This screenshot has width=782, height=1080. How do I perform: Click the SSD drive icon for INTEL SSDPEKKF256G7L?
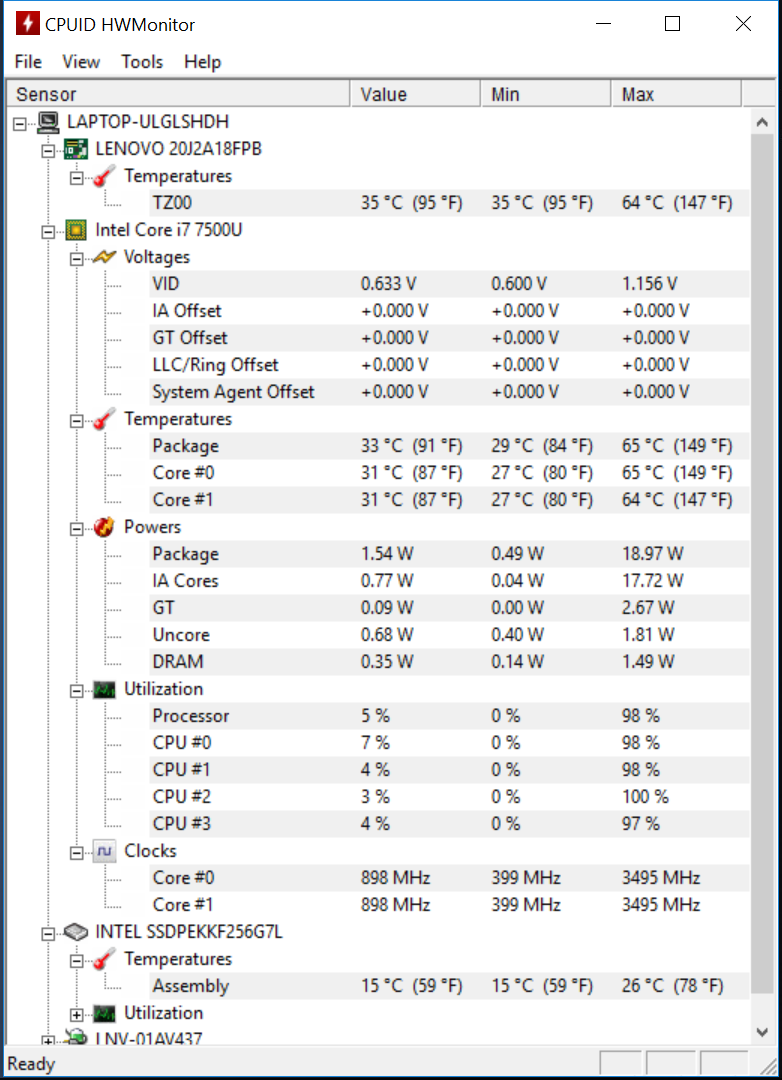tap(76, 932)
